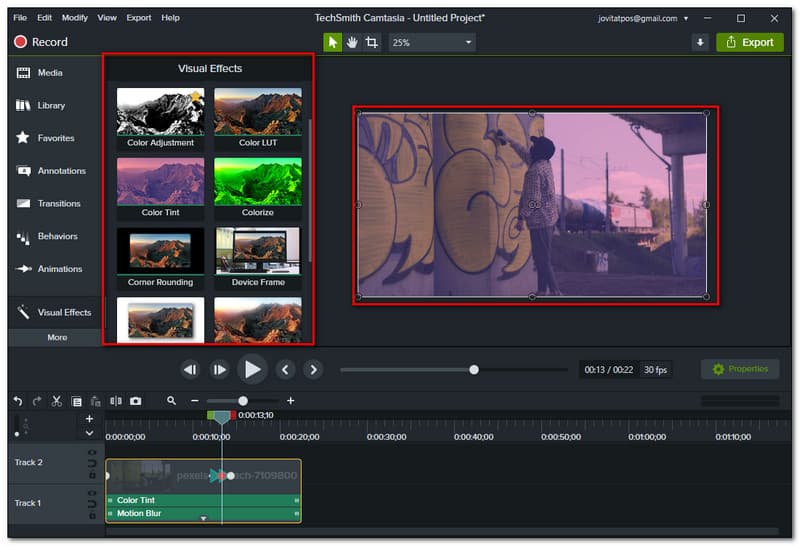800x546 pixels.
Task: Toggle the magnet icon on Track 2
Action: point(92,464)
